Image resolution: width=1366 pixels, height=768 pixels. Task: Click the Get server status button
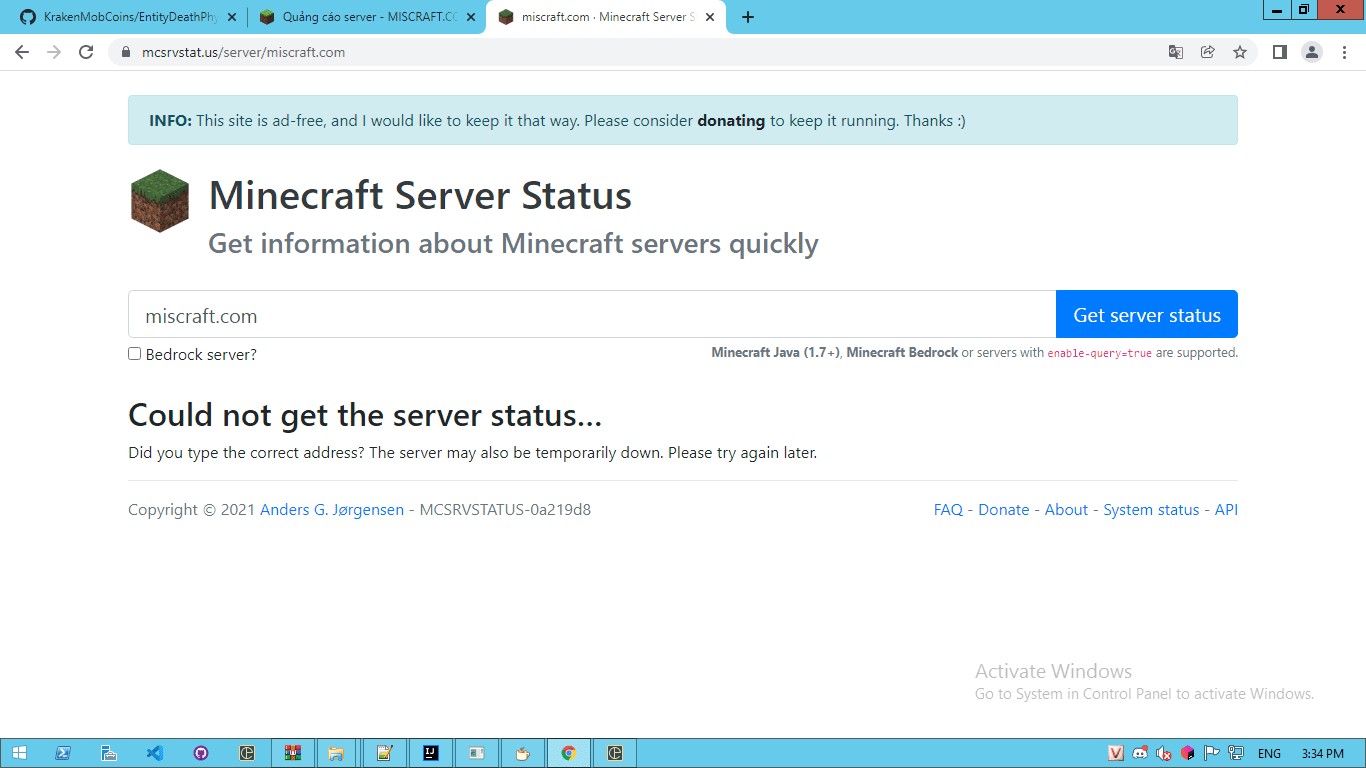[x=1147, y=315]
